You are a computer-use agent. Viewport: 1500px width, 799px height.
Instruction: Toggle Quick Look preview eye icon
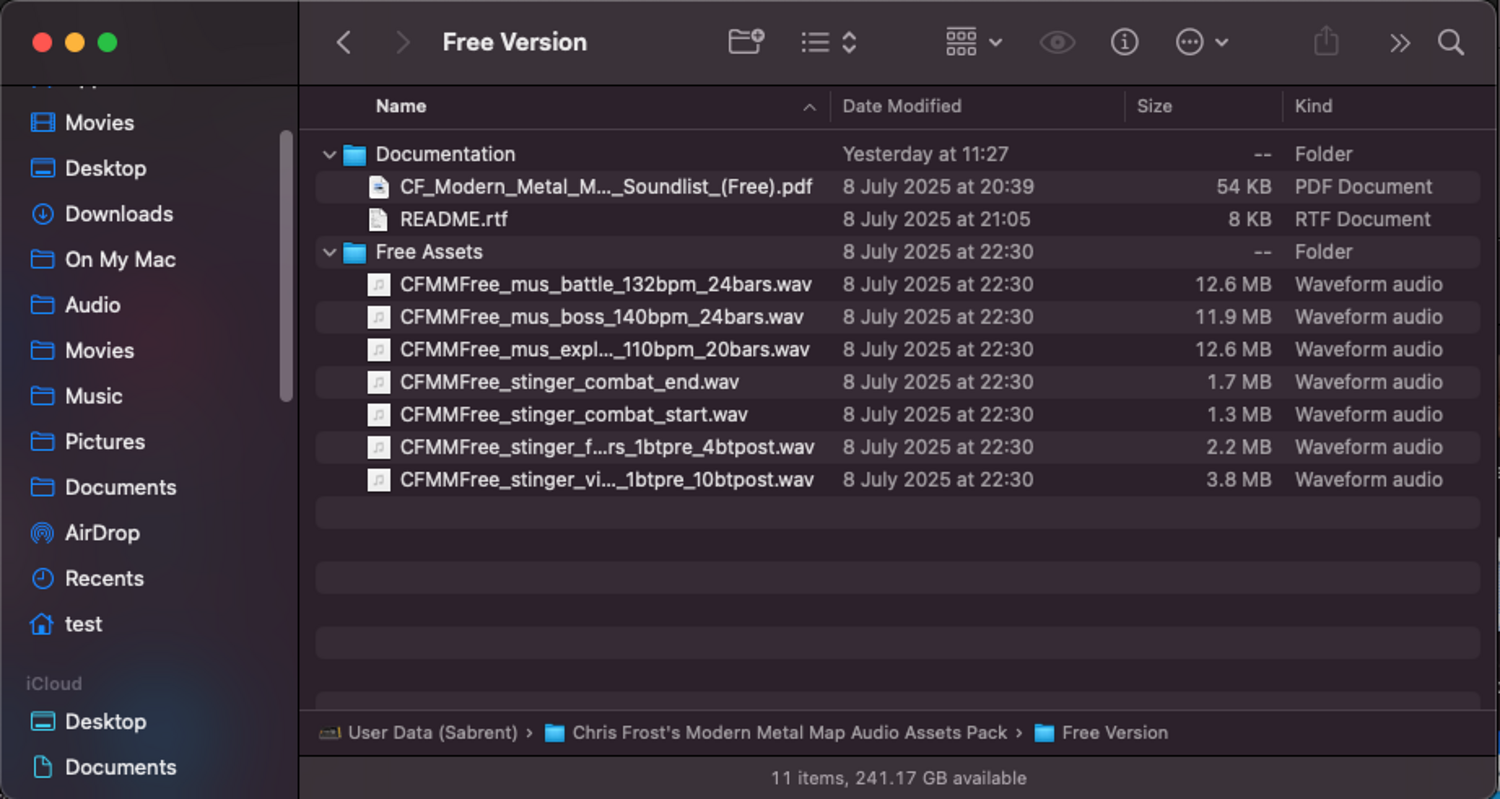(1057, 42)
